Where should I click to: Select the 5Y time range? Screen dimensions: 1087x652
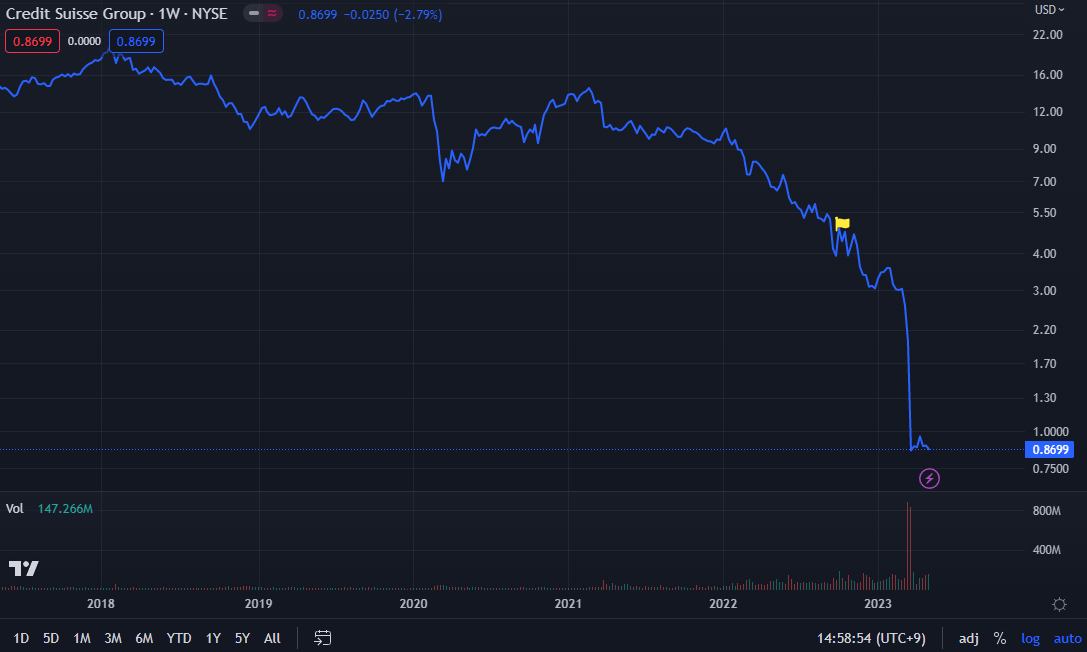(242, 638)
